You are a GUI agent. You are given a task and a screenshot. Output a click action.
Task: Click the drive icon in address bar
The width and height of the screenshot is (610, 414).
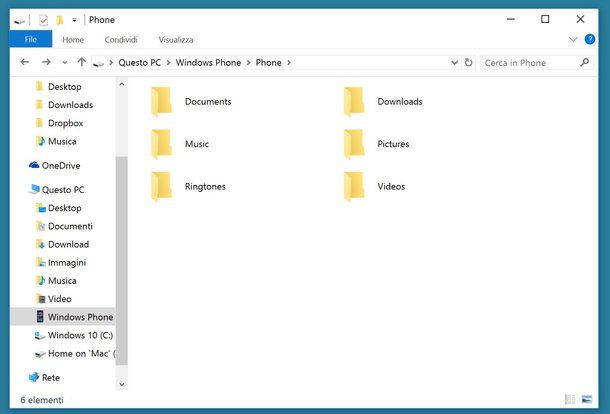click(98, 63)
